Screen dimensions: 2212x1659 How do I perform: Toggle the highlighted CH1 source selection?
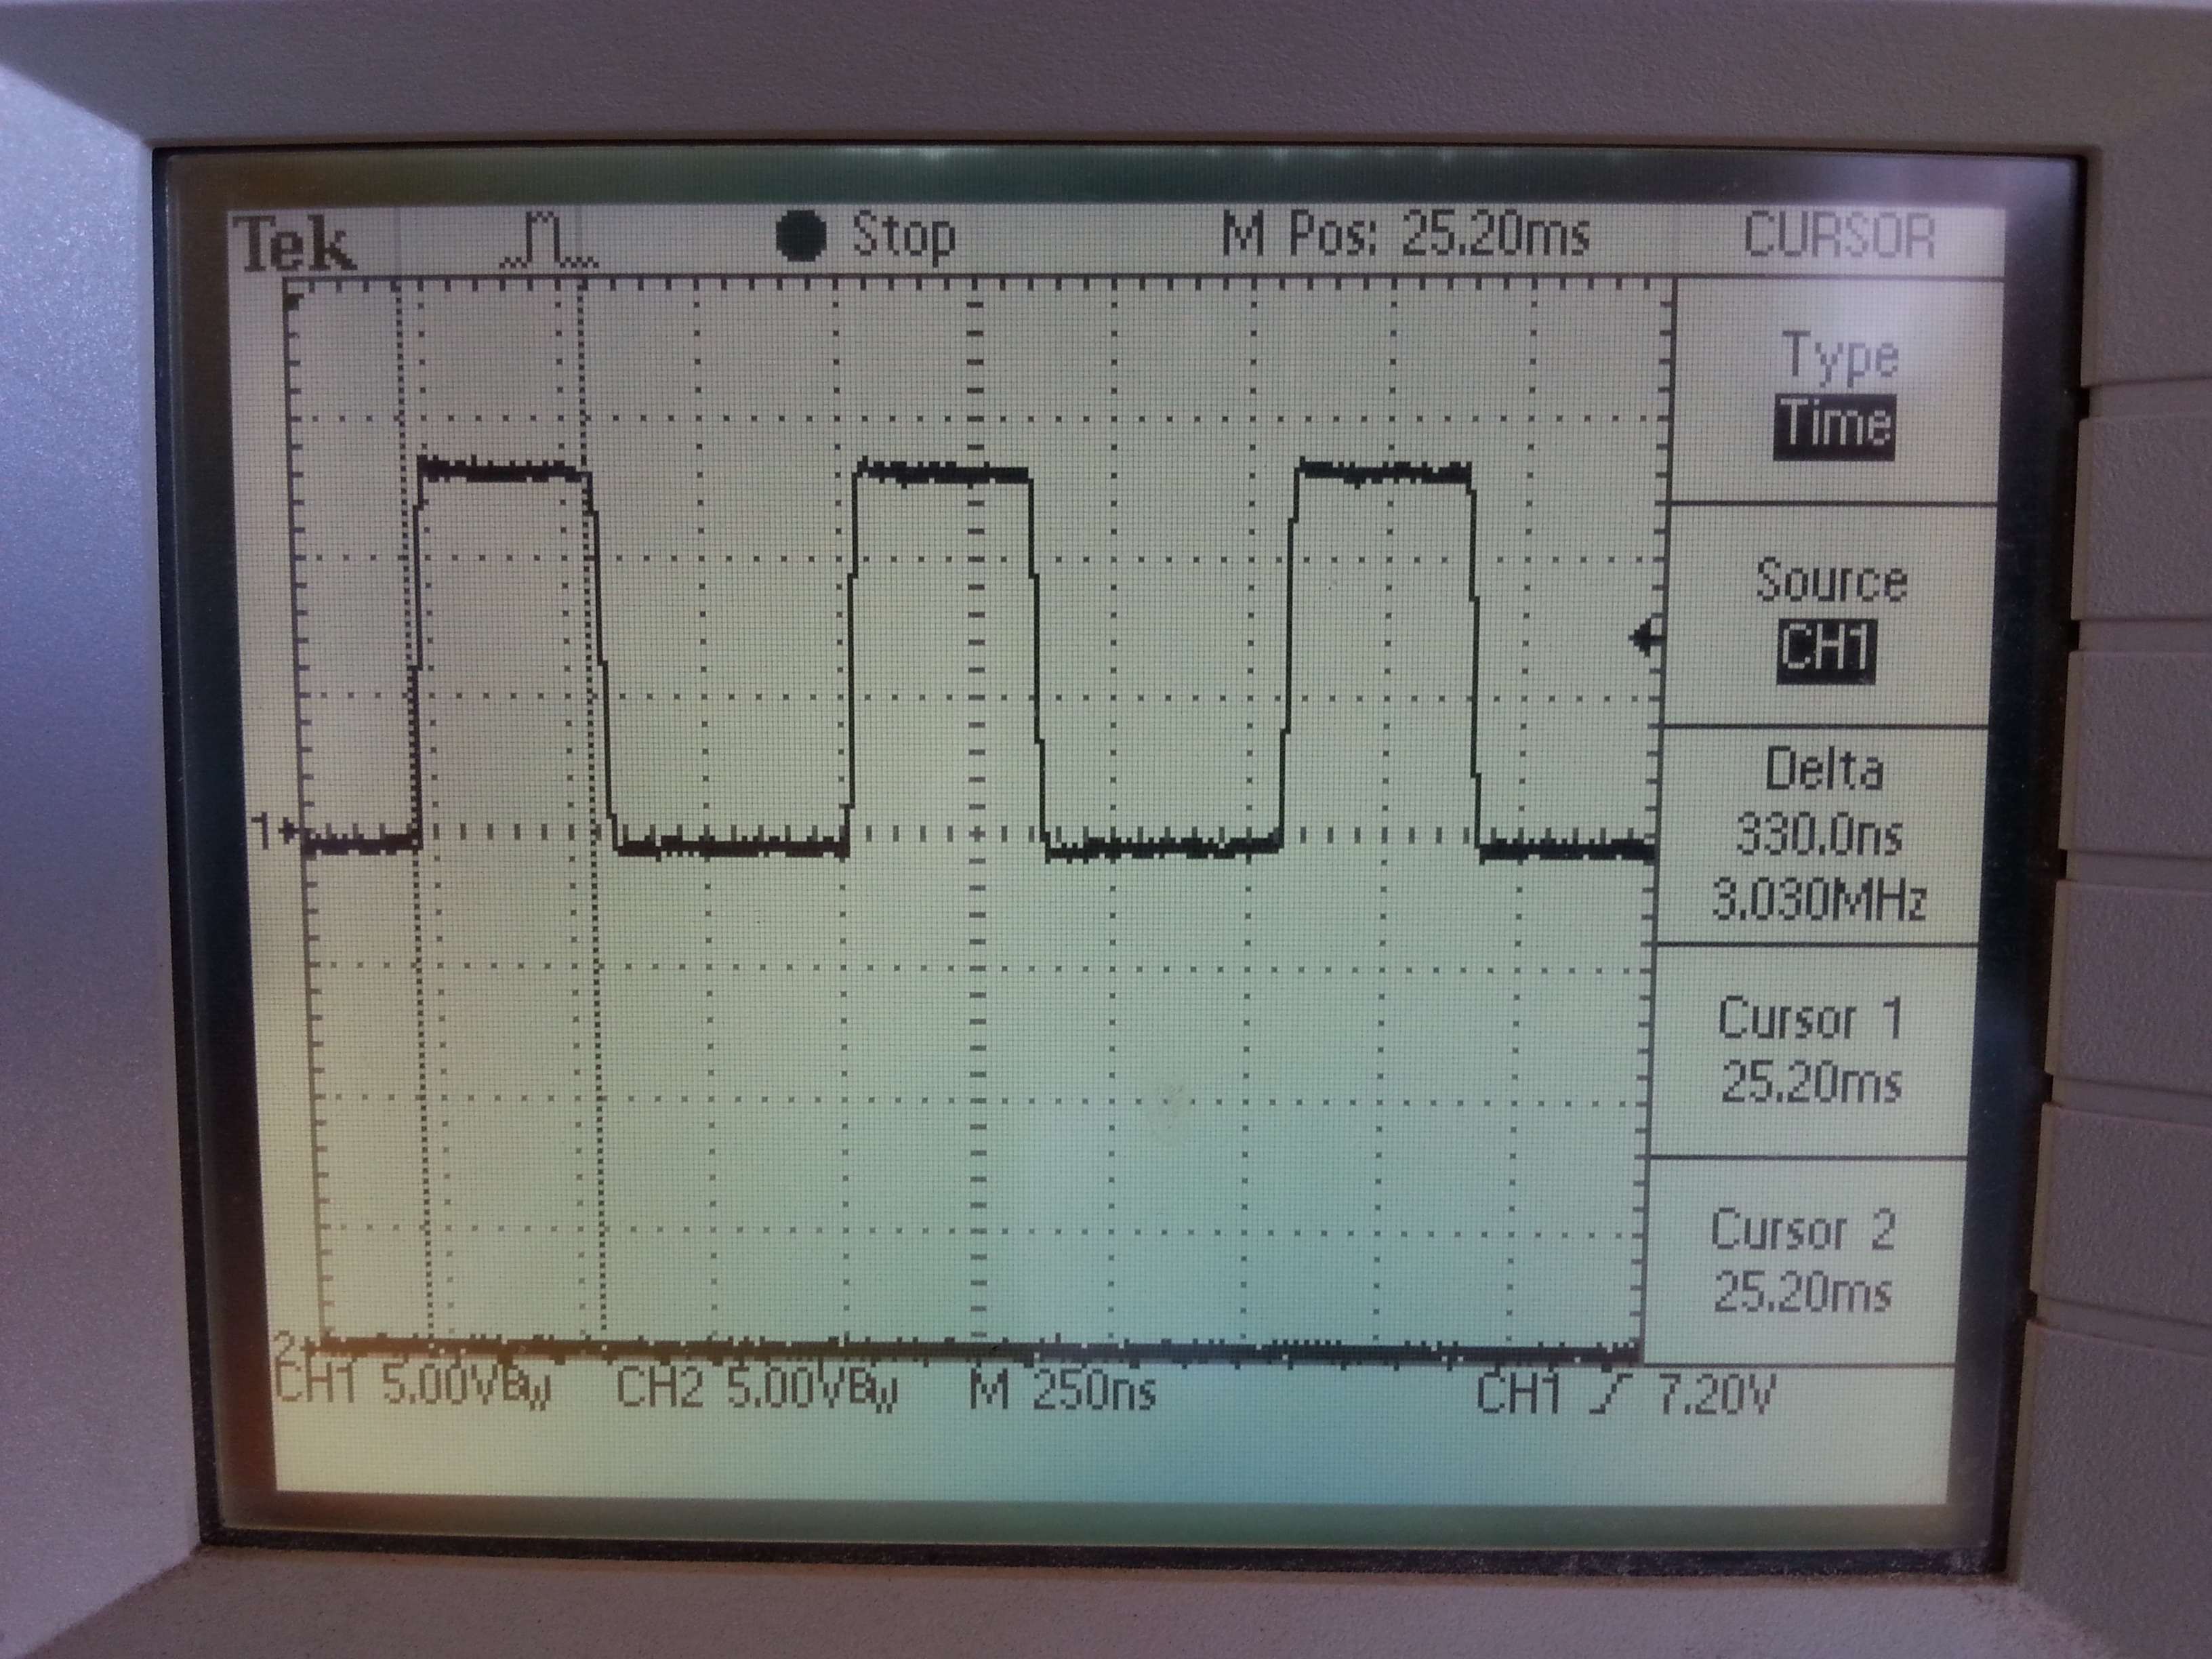click(x=1826, y=652)
